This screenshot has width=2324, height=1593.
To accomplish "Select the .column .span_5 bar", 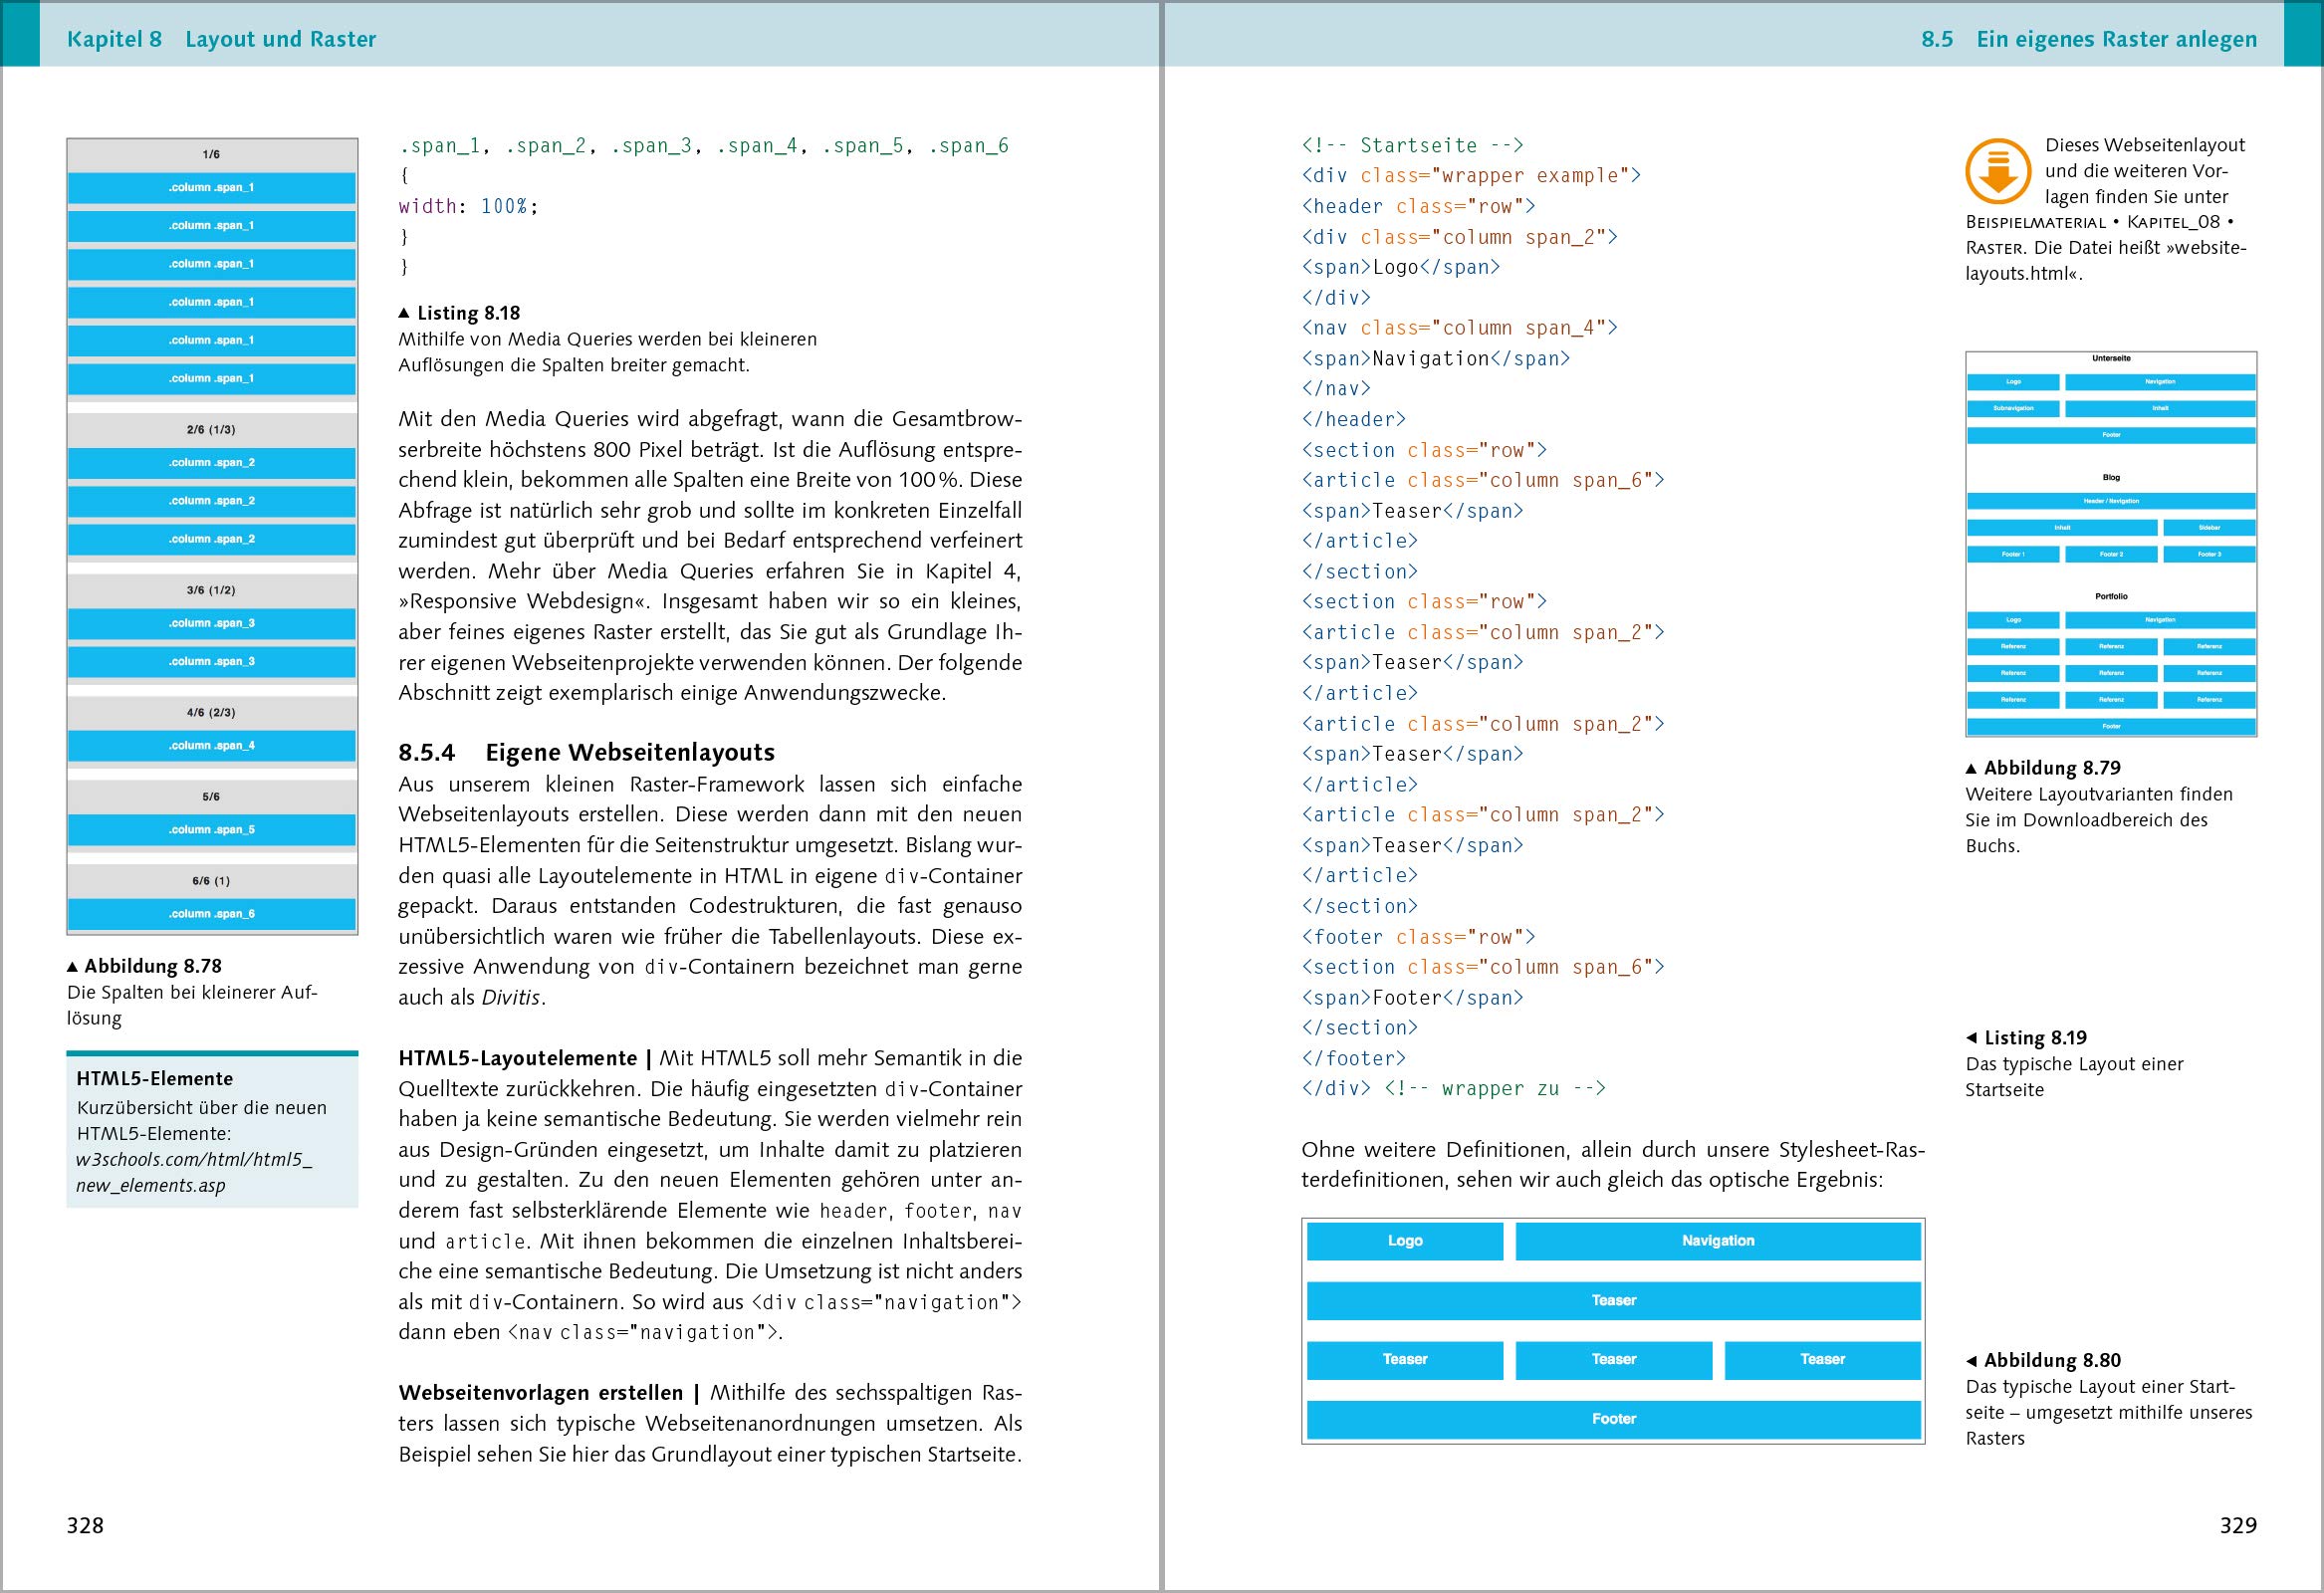I will (x=211, y=830).
